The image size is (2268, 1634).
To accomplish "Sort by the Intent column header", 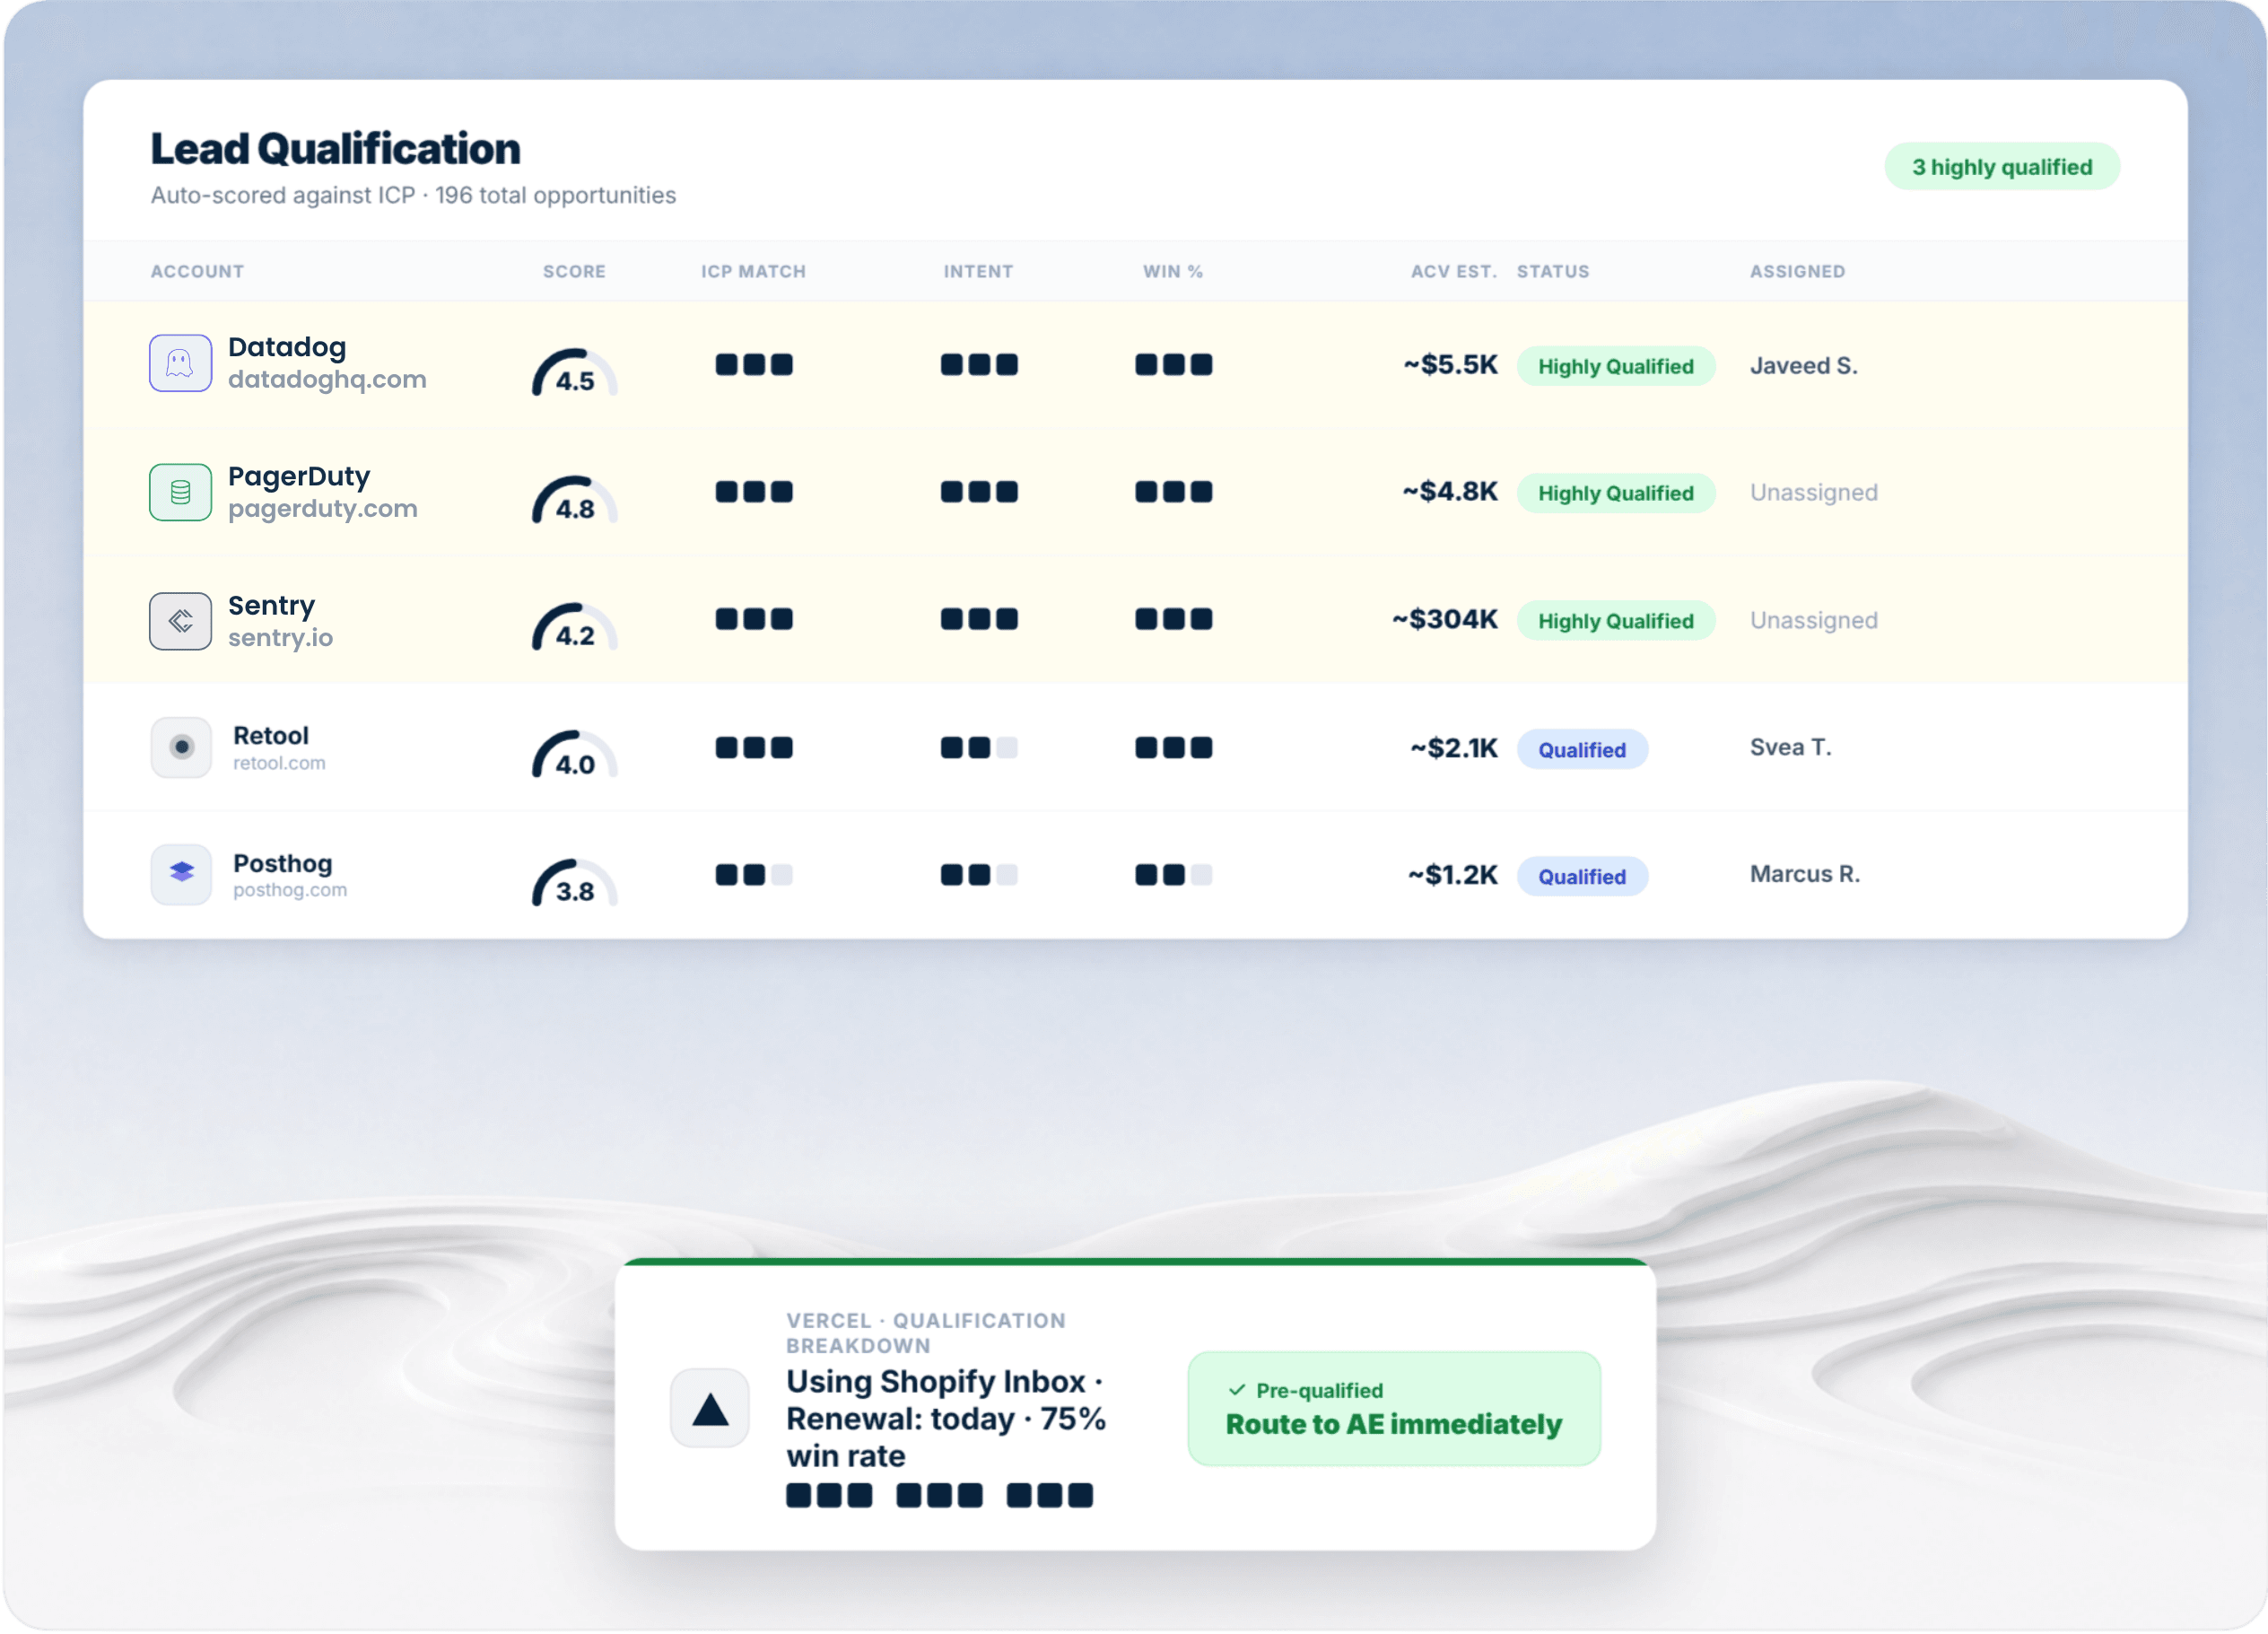I will [978, 271].
